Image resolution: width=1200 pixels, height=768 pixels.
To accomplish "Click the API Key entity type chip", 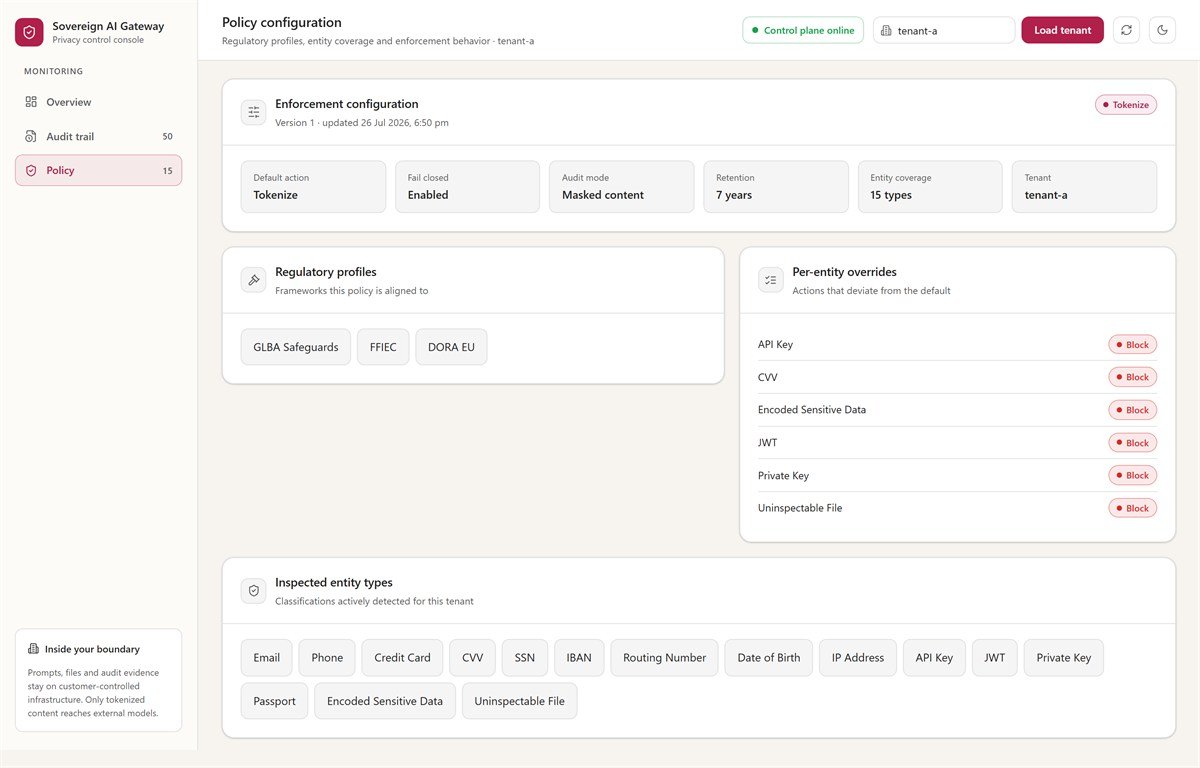I will coord(934,658).
